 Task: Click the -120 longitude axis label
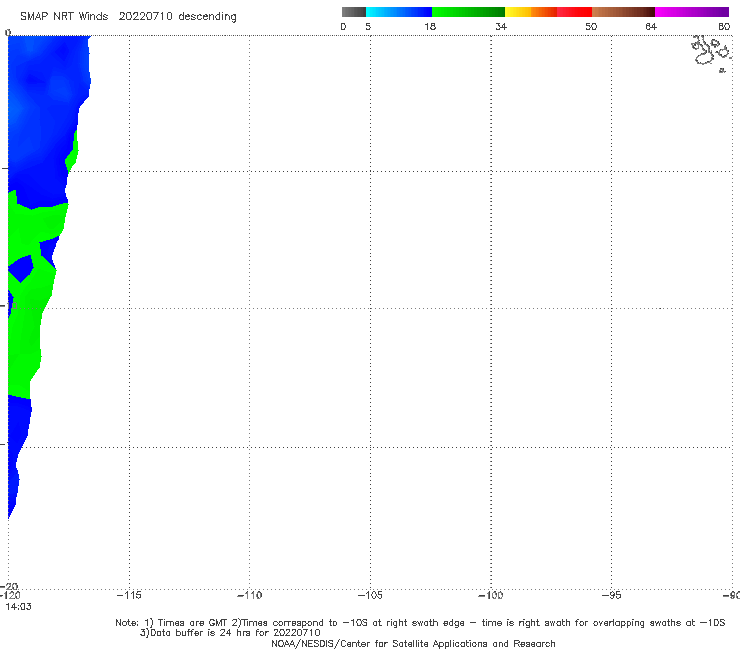[10, 595]
